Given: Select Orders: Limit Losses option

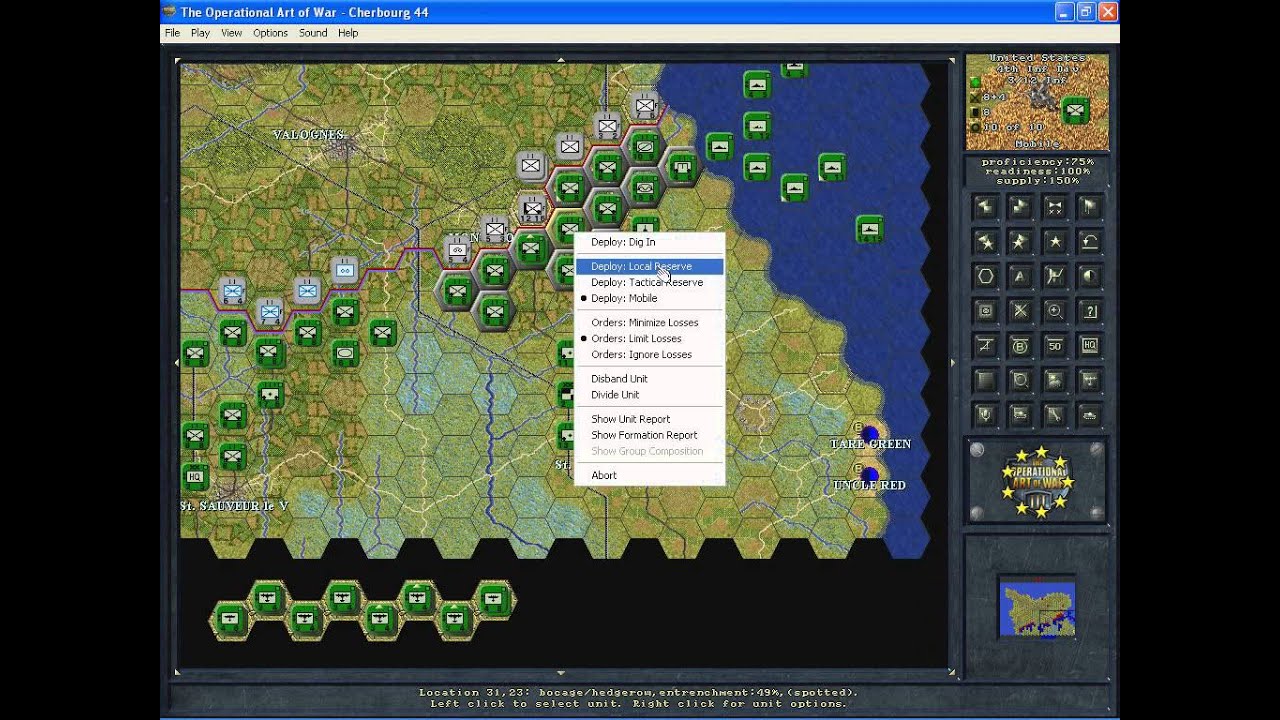Looking at the screenshot, I should tap(649, 338).
